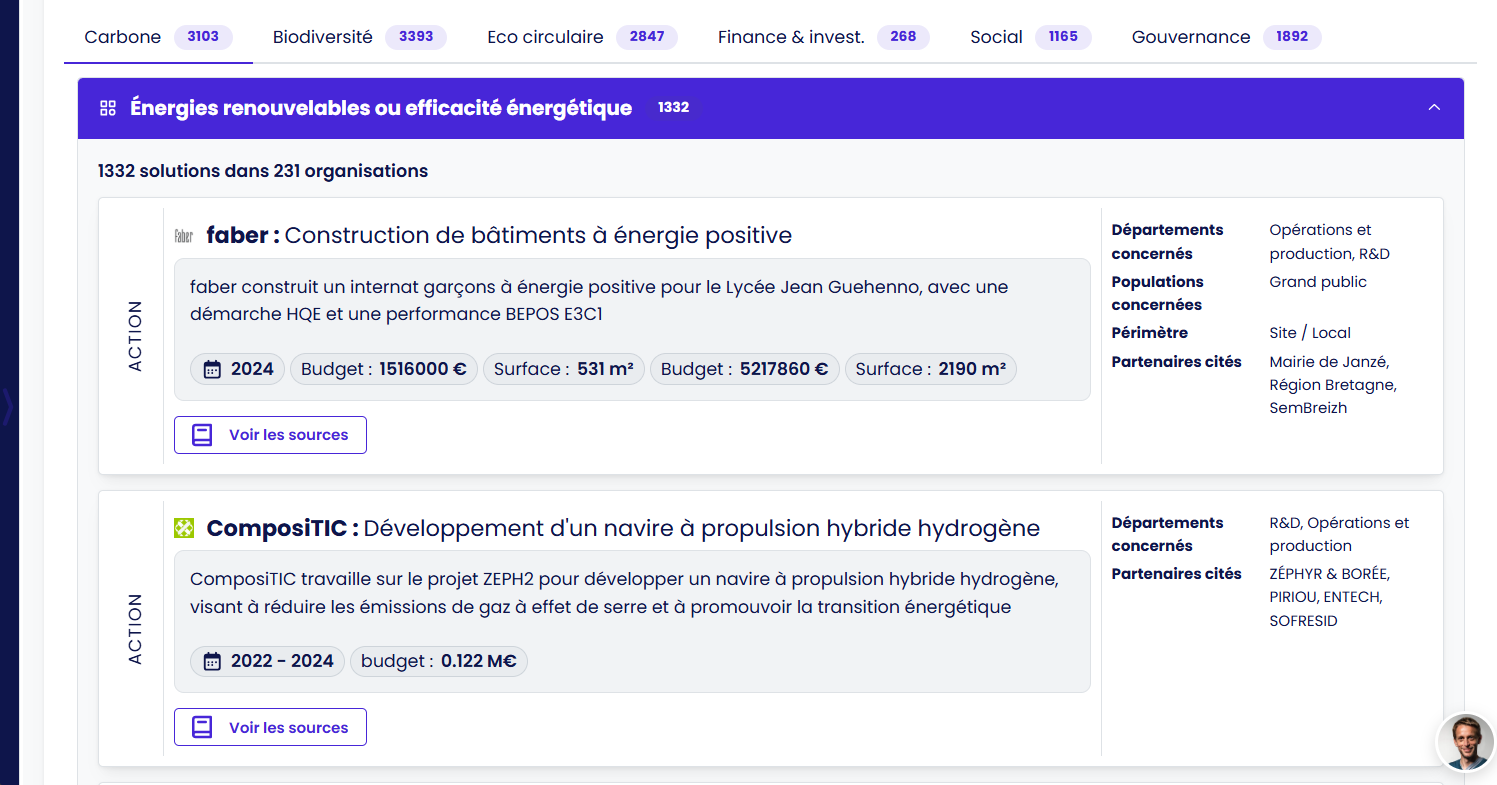Show the Gouvernance tab
Image resolution: width=1497 pixels, height=785 pixels.
[x=1225, y=37]
